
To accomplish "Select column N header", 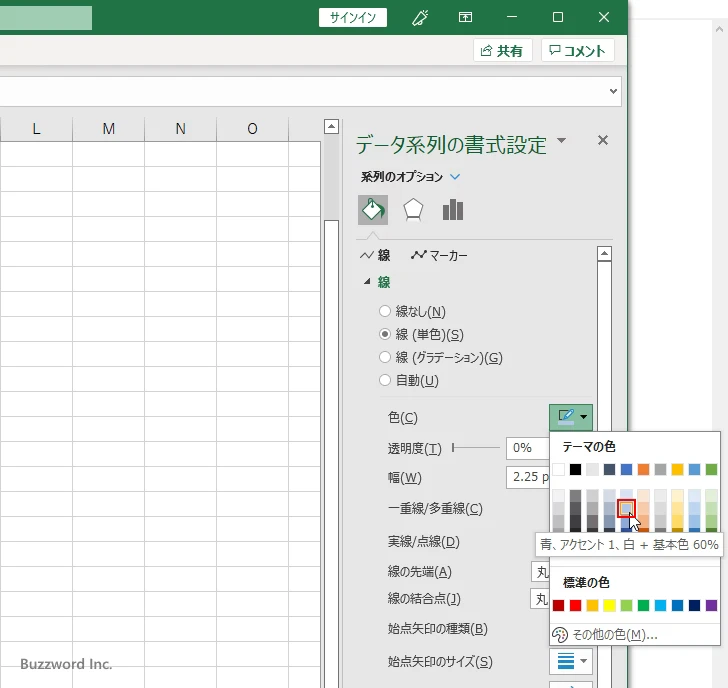I will [181, 129].
